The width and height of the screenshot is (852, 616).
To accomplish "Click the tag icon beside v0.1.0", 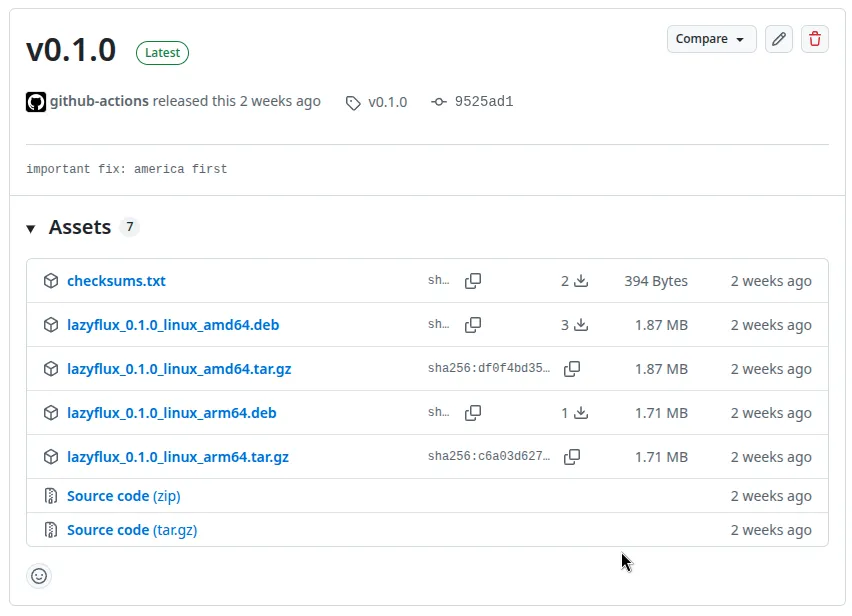I will (353, 103).
